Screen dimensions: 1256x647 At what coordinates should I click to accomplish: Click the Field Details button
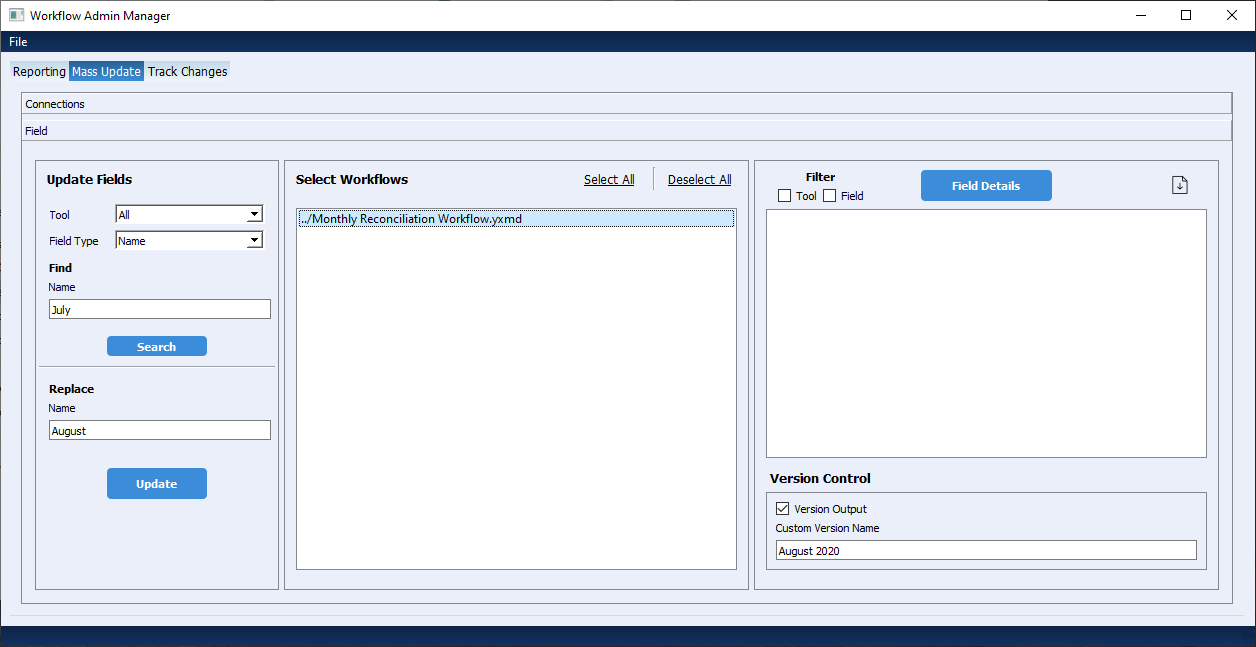tap(986, 186)
